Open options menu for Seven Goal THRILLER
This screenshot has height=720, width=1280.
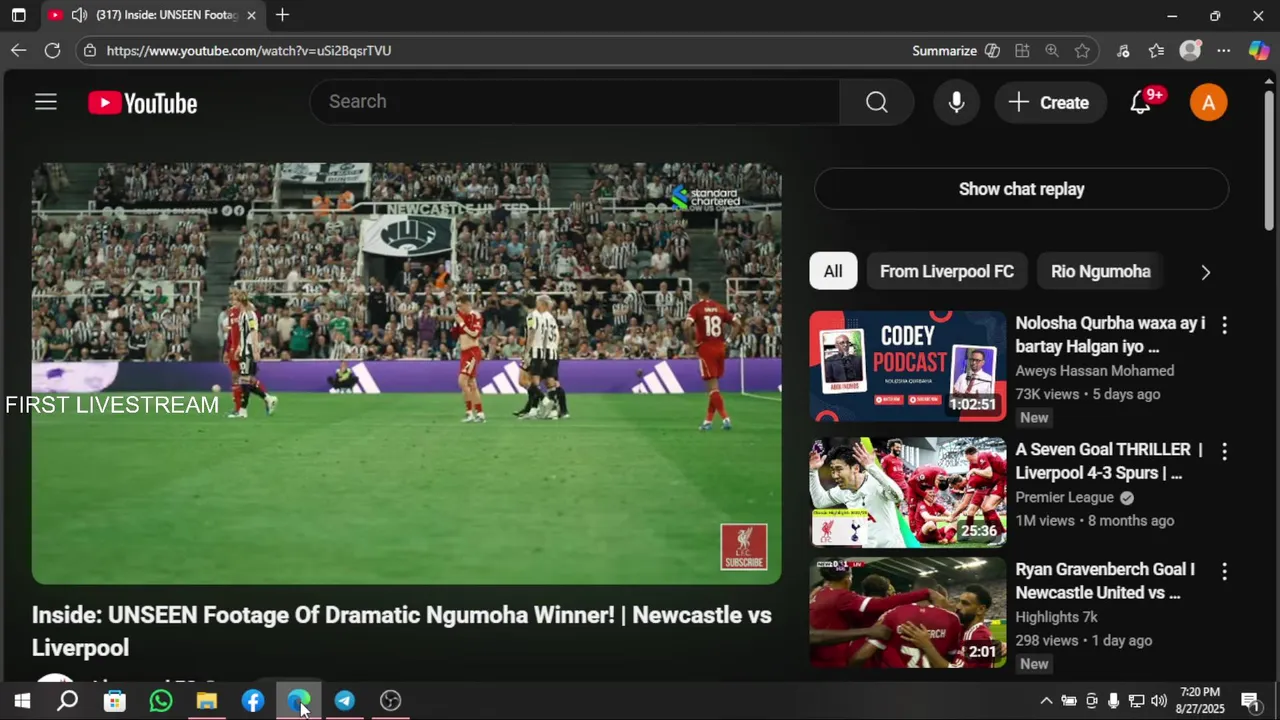point(1224,451)
